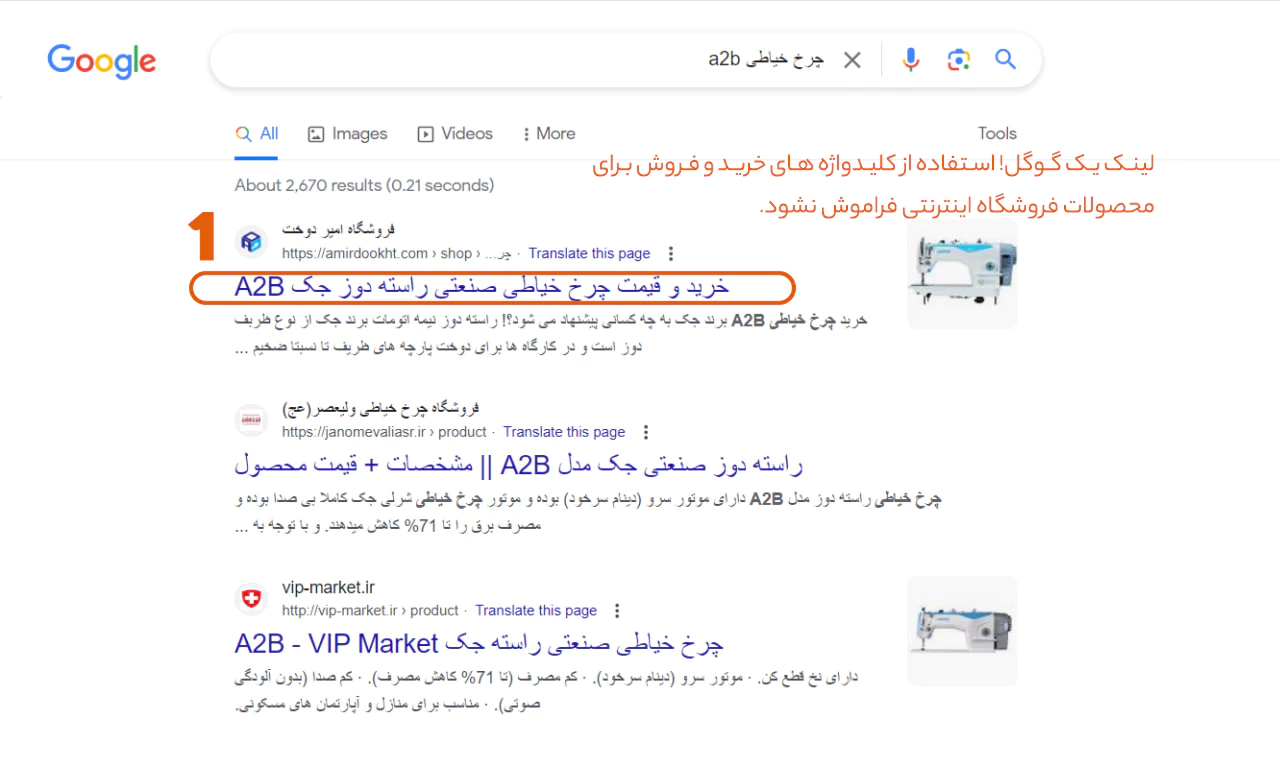Activate voice search microphone
This screenshot has height=766, width=1280.
910,59
